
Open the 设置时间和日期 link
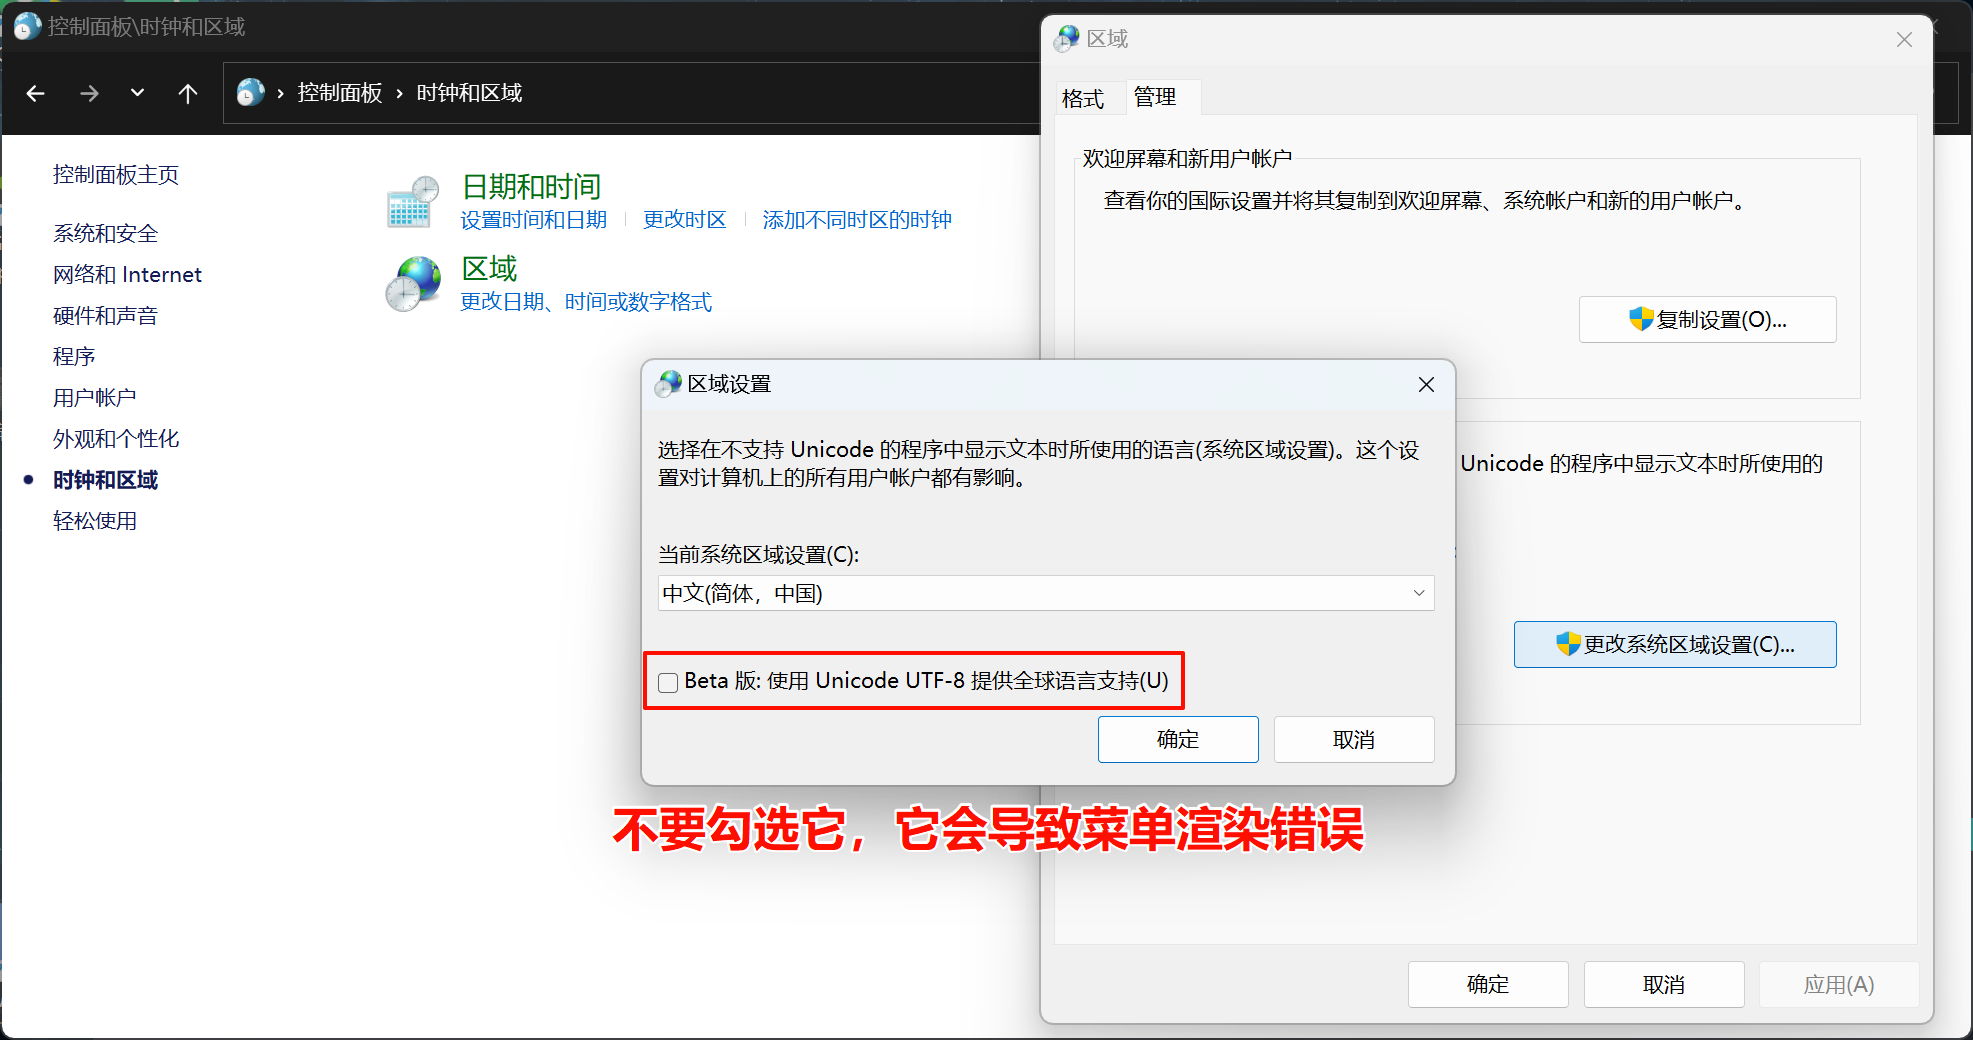pyautogui.click(x=534, y=220)
